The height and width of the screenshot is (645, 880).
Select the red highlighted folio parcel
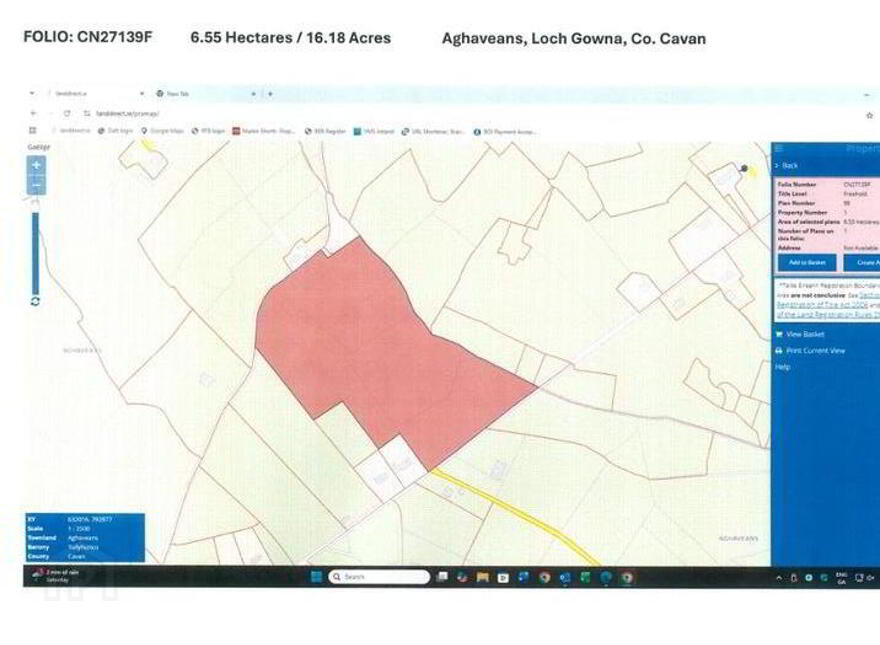point(370,348)
